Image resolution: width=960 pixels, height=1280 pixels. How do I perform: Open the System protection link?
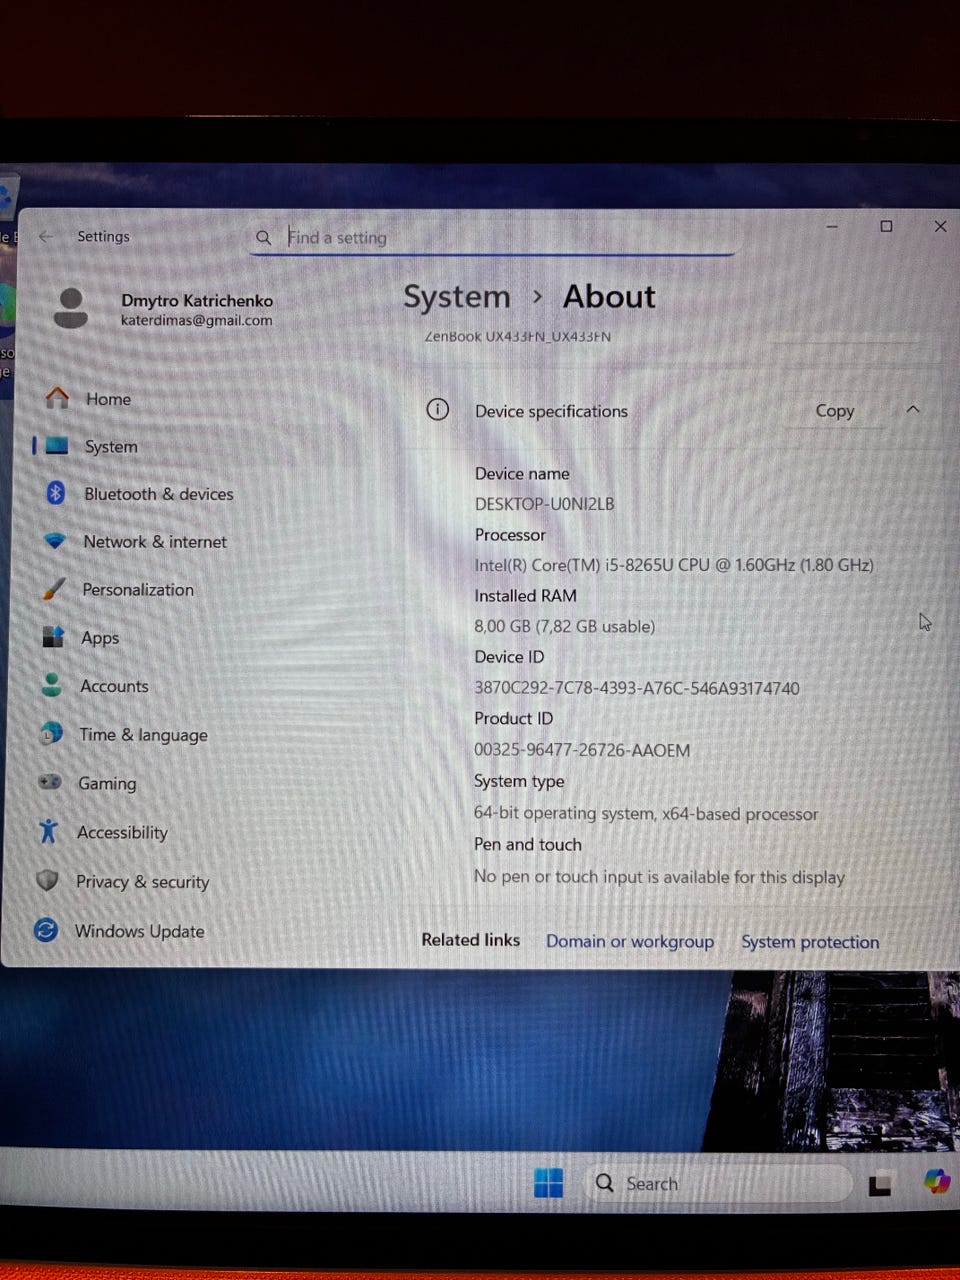tap(810, 942)
